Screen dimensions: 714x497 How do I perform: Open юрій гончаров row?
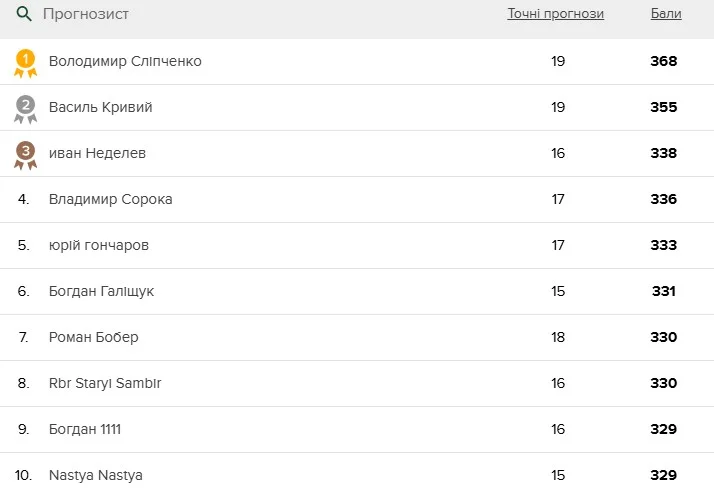[x=98, y=245]
